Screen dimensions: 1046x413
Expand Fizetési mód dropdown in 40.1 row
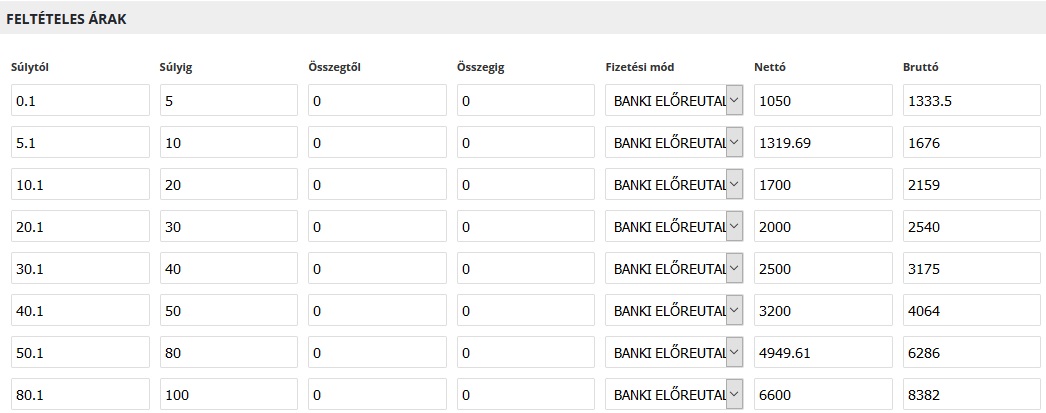pos(674,310)
